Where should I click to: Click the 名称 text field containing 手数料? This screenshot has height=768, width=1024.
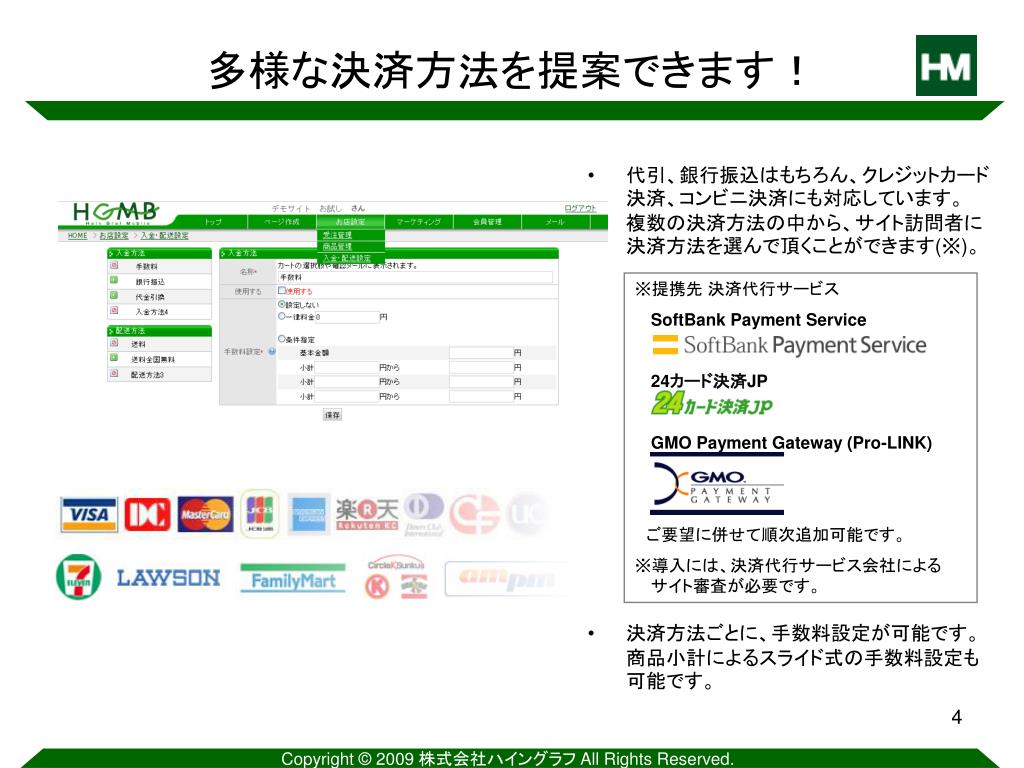415,278
